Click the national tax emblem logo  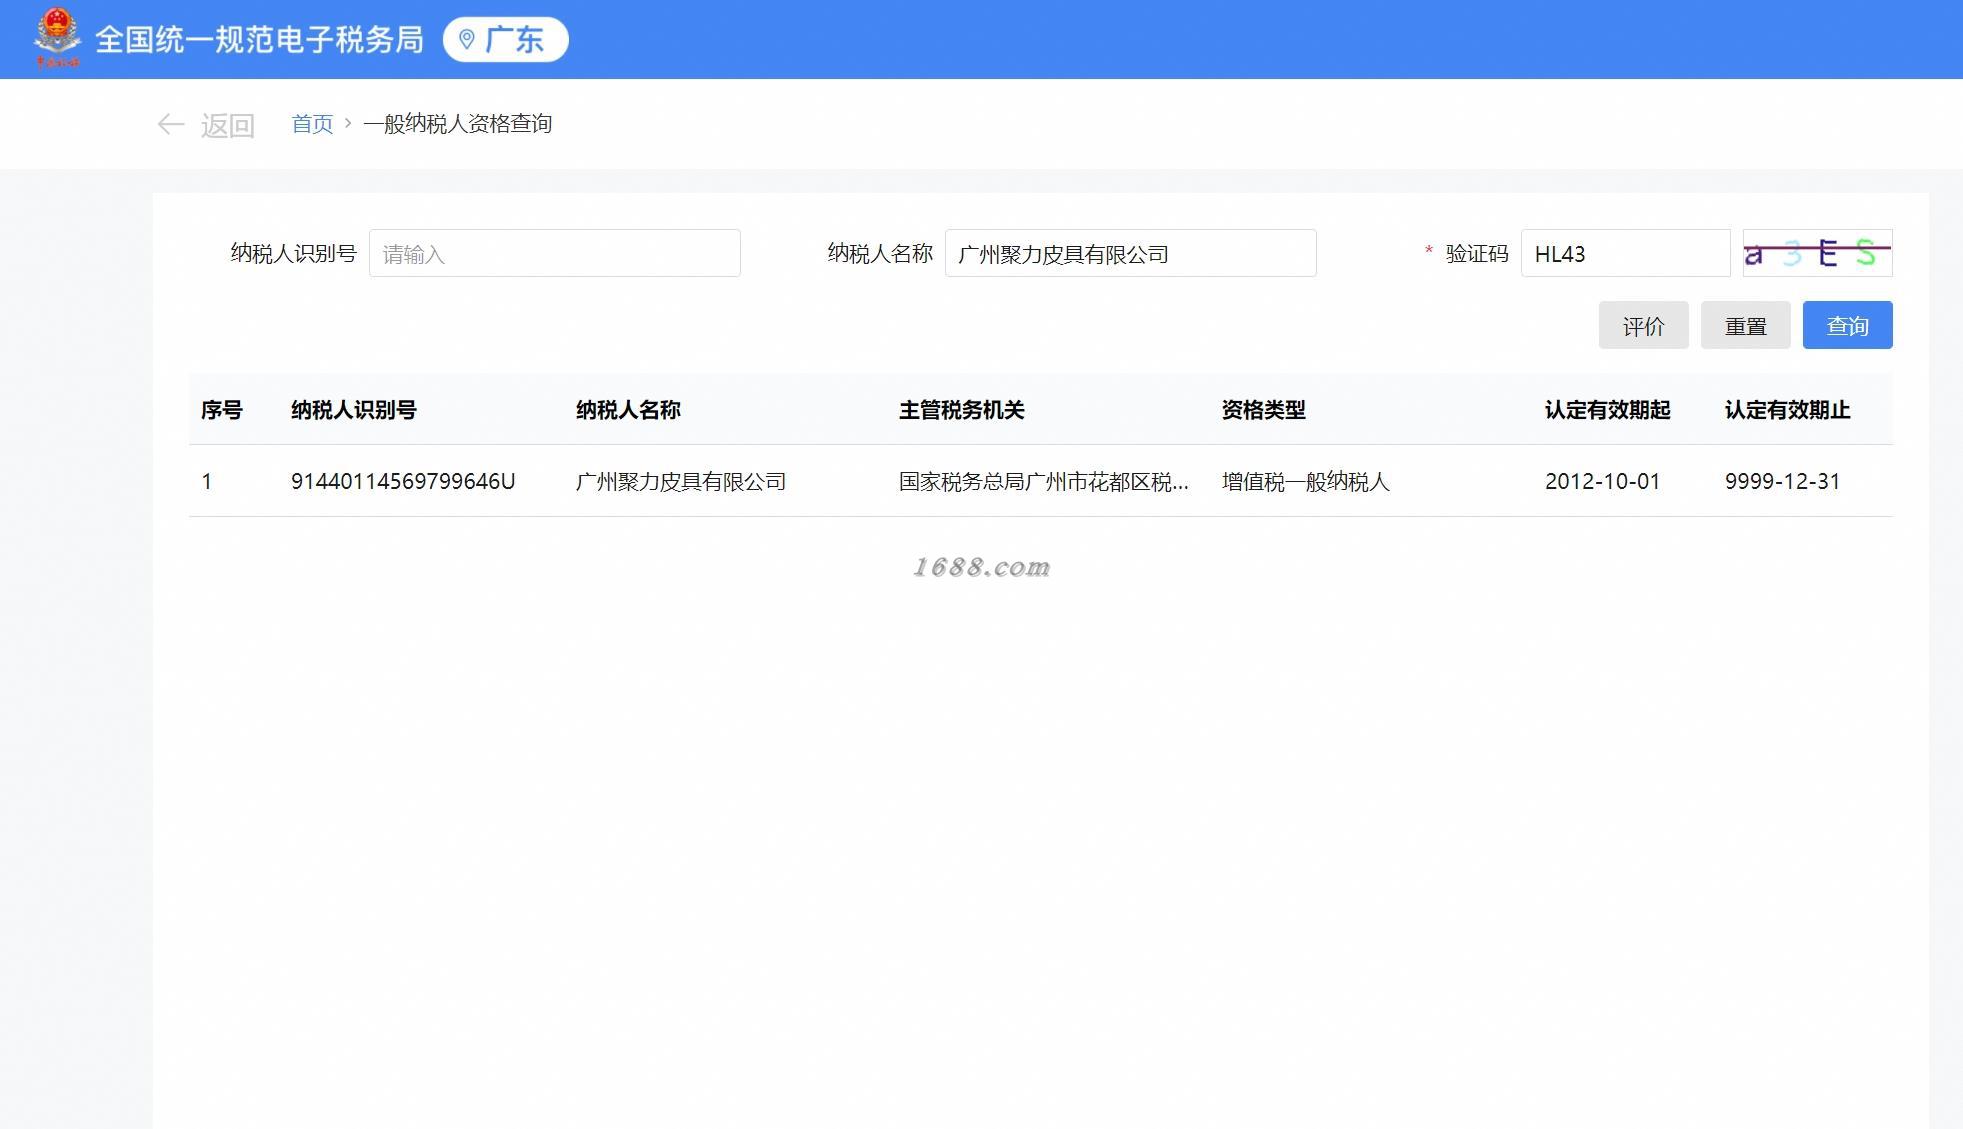[57, 37]
